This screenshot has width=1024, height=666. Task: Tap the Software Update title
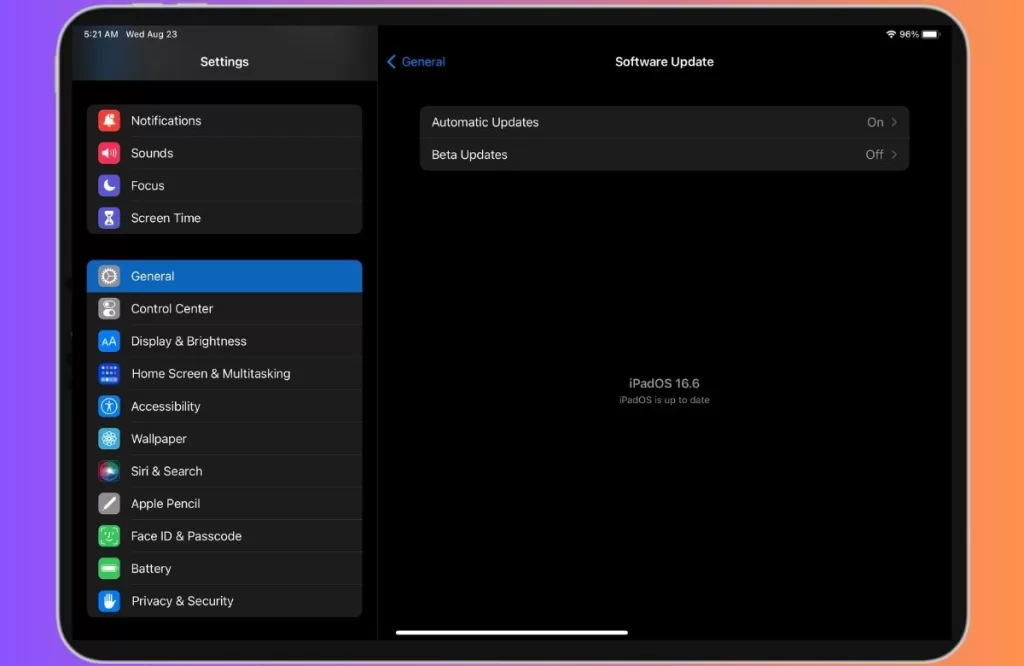(664, 61)
